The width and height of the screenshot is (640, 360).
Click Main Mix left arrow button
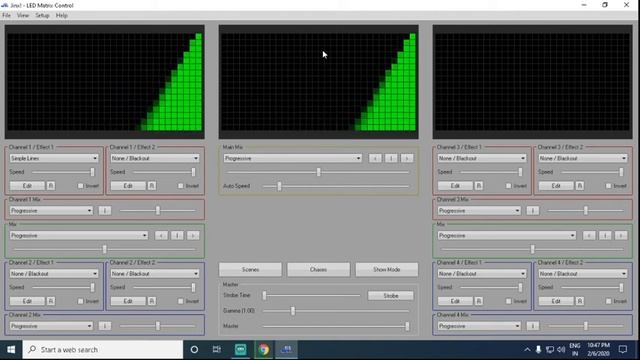pos(375,158)
